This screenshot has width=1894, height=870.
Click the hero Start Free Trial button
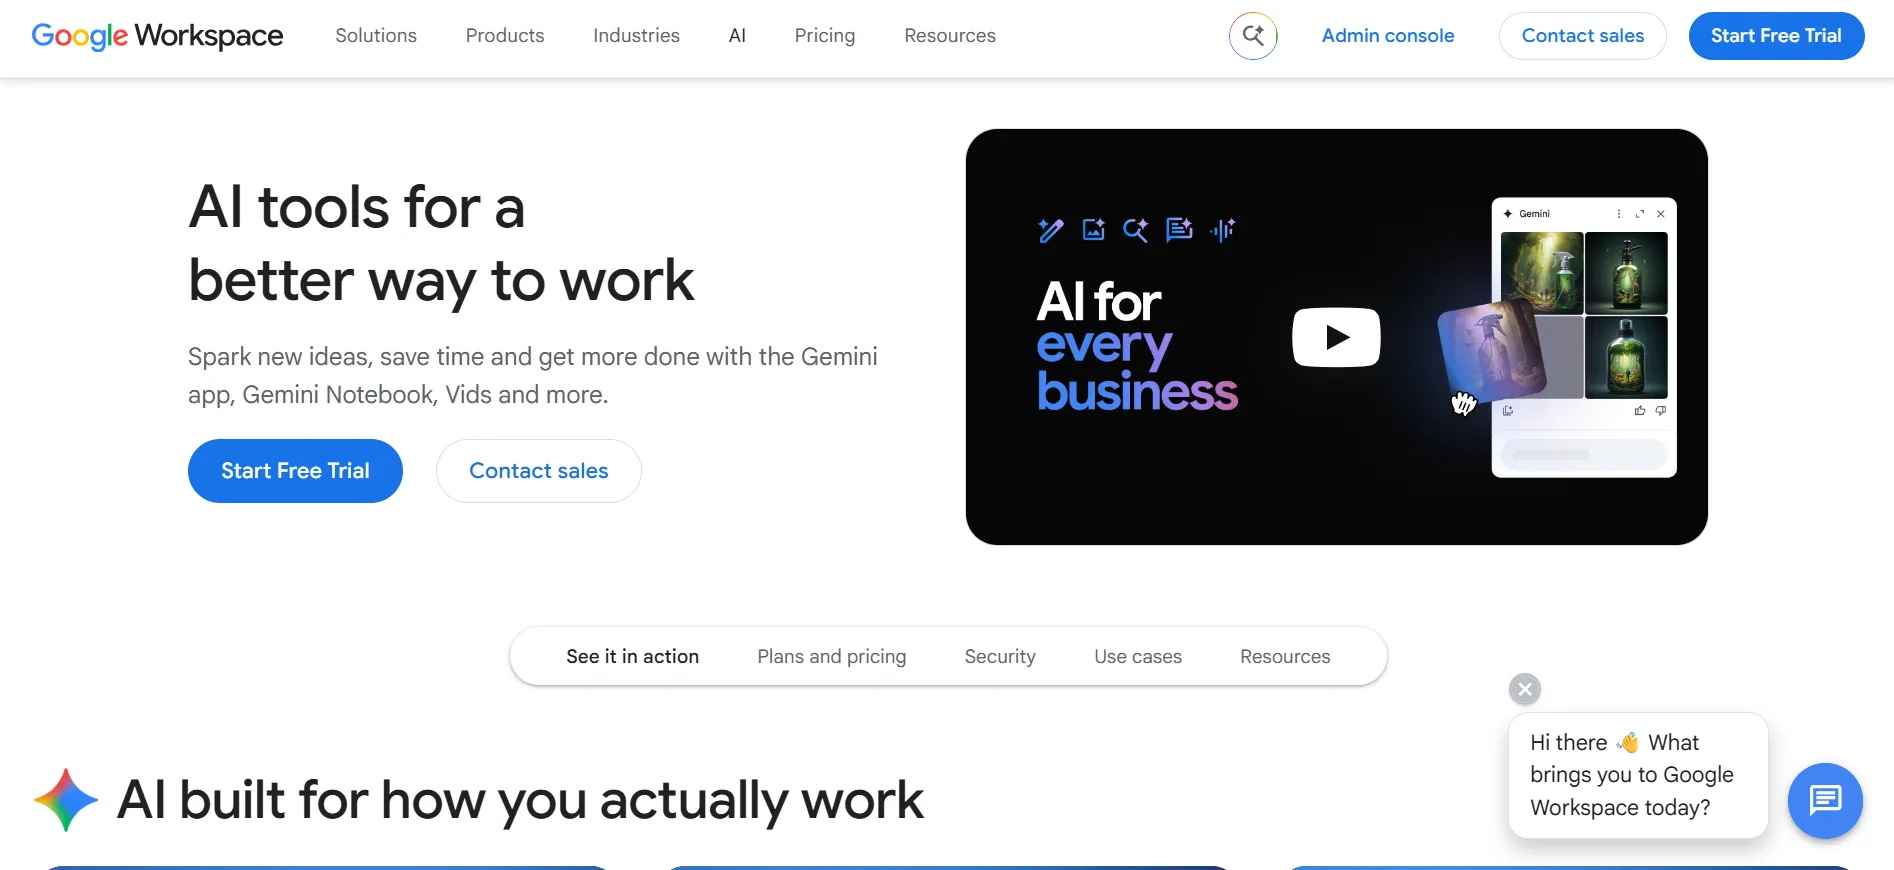point(295,471)
